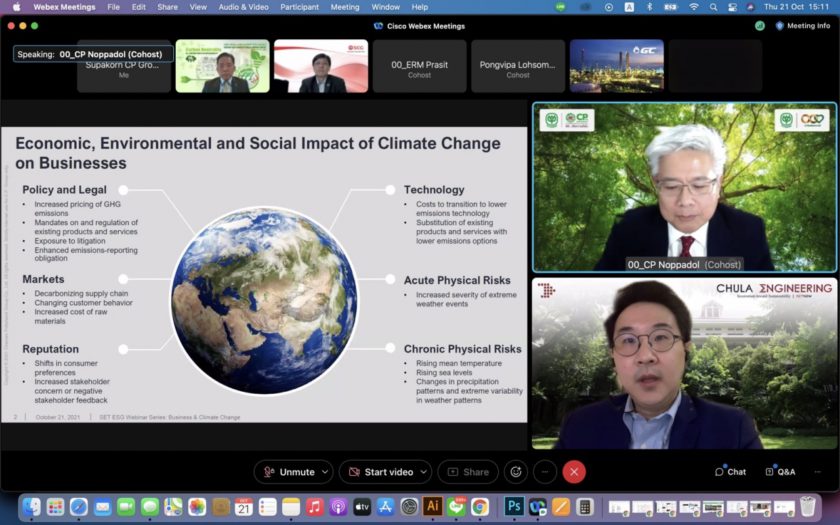Click the Share content button
The image size is (840, 525).
468,472
